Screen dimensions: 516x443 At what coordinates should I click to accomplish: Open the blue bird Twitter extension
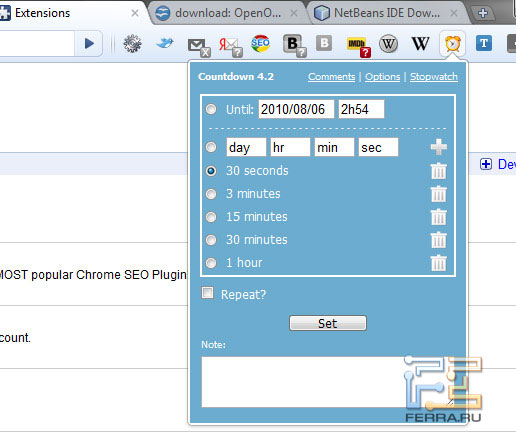(x=165, y=43)
